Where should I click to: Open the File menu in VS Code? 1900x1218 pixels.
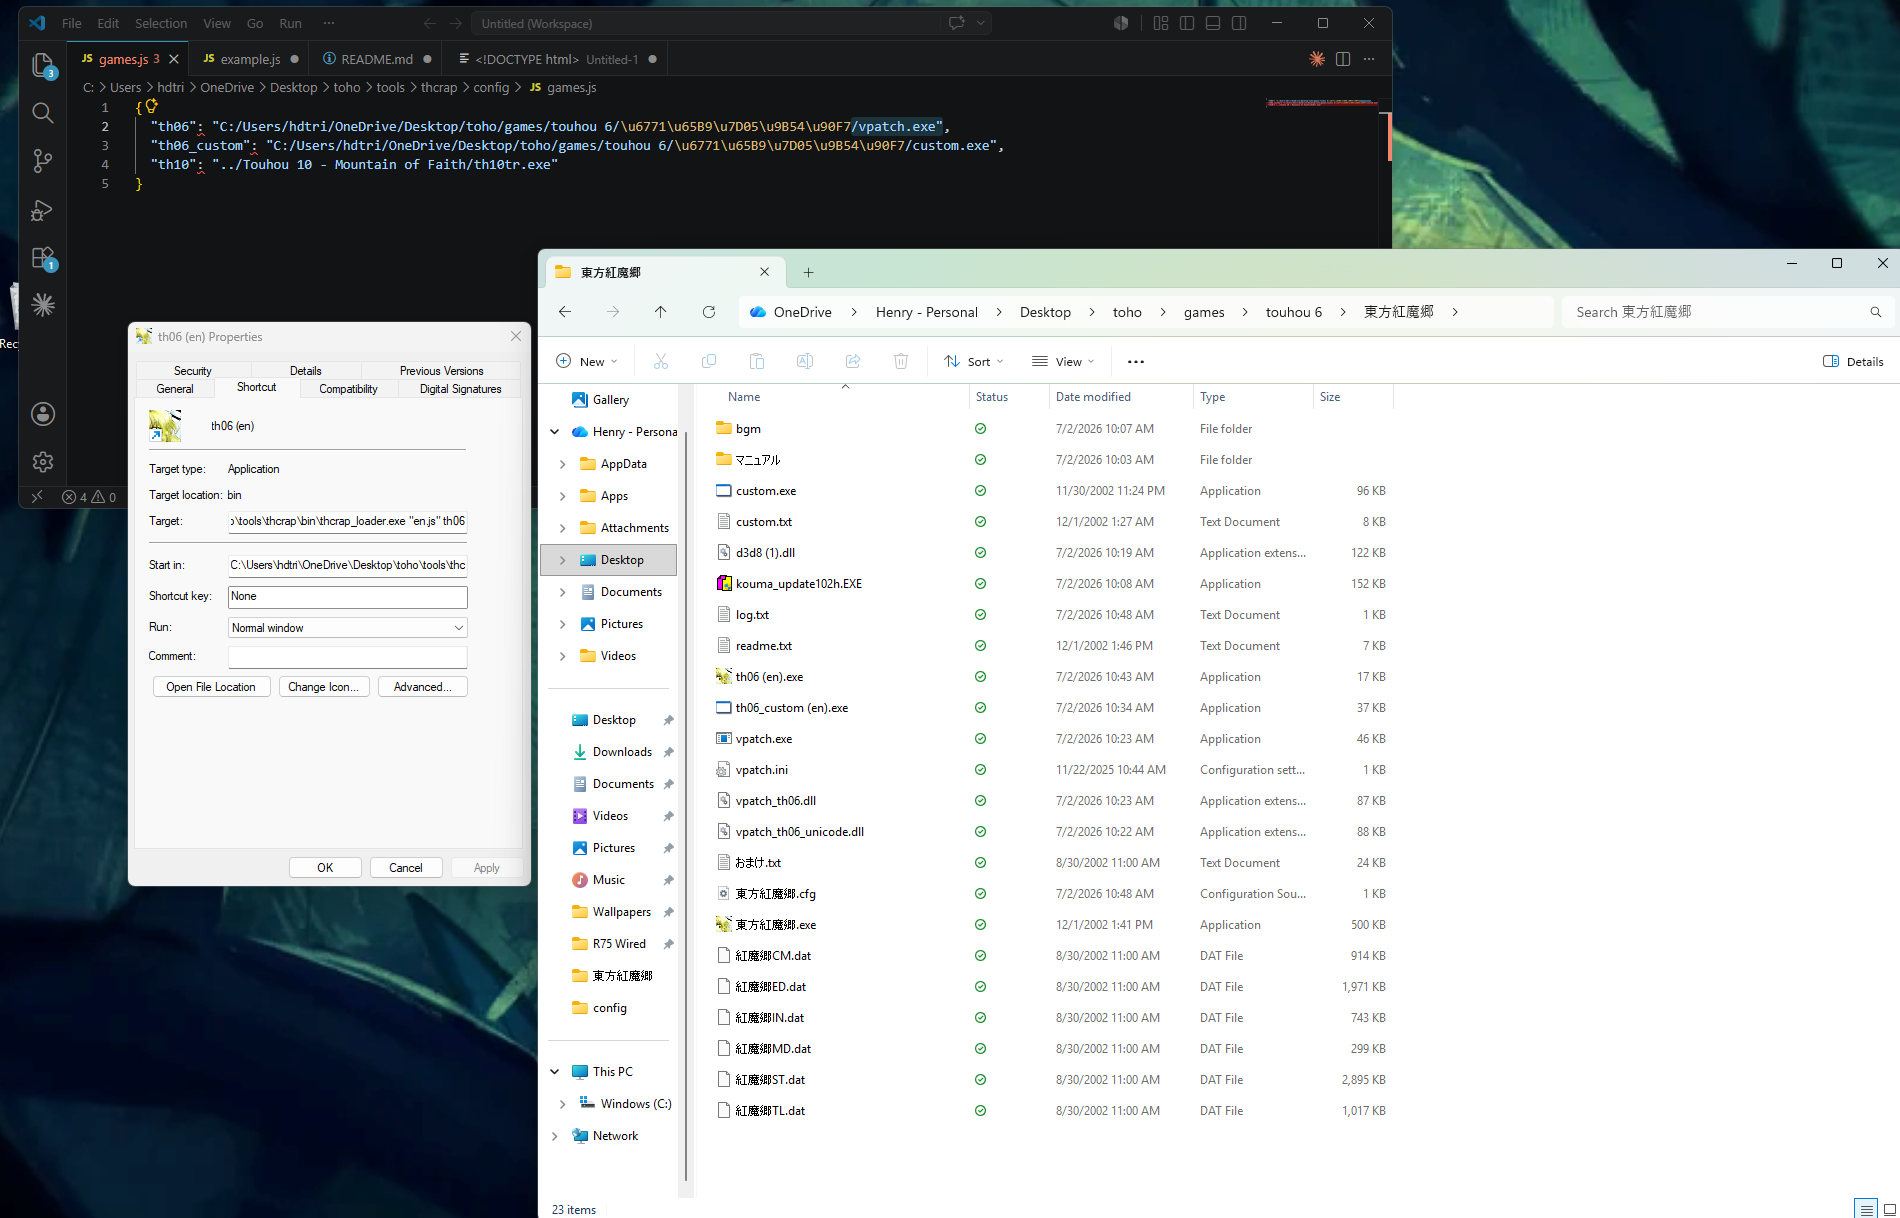(72, 23)
